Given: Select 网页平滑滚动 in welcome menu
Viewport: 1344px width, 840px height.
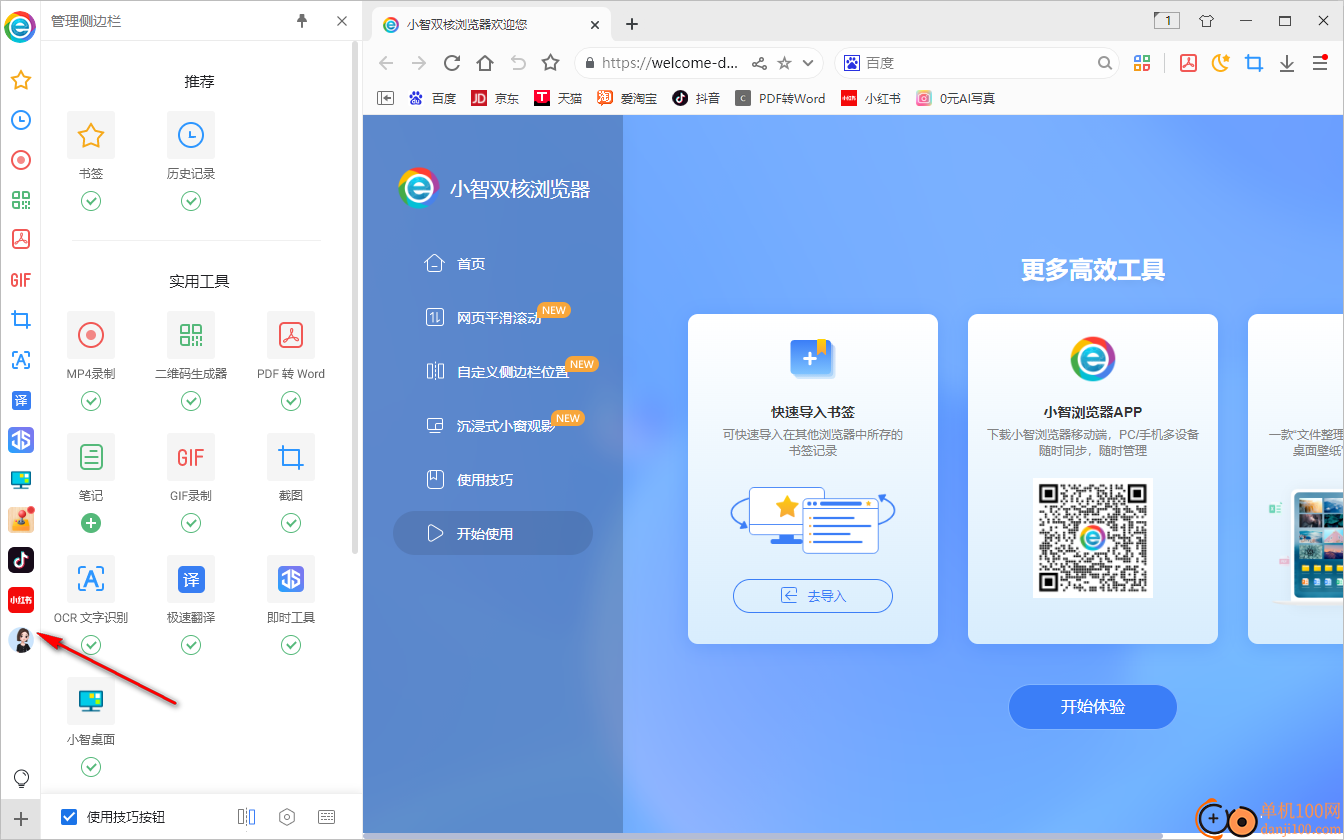Looking at the screenshot, I should click(x=499, y=318).
